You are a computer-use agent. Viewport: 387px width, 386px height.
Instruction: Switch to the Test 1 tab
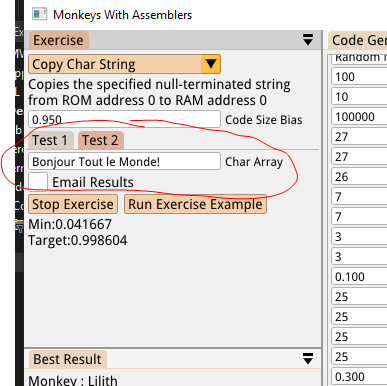[50, 140]
